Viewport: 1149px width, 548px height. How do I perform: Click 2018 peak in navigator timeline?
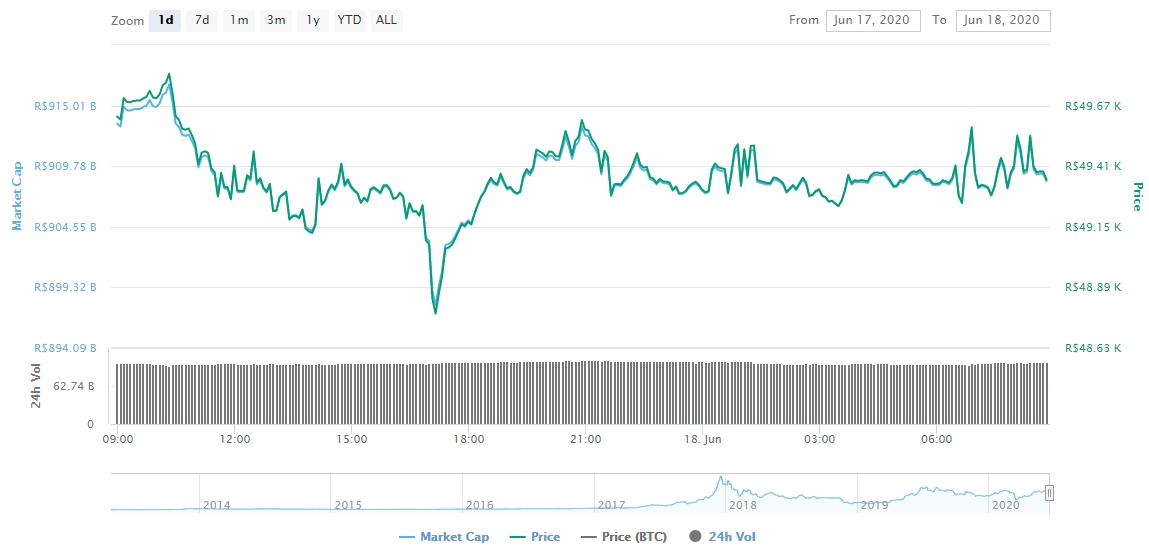point(721,479)
